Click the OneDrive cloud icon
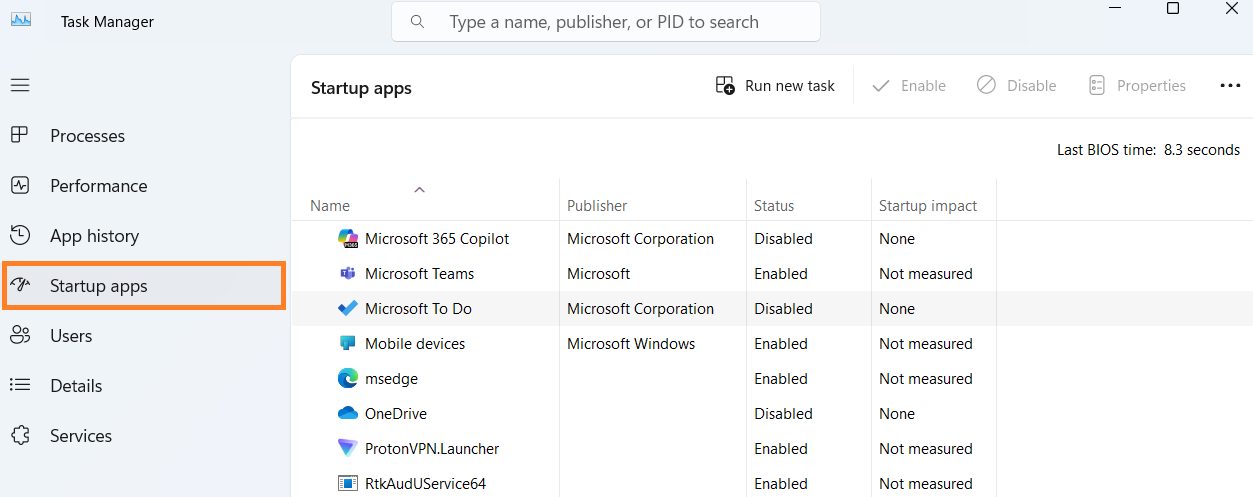This screenshot has width=1253, height=497. tap(348, 414)
